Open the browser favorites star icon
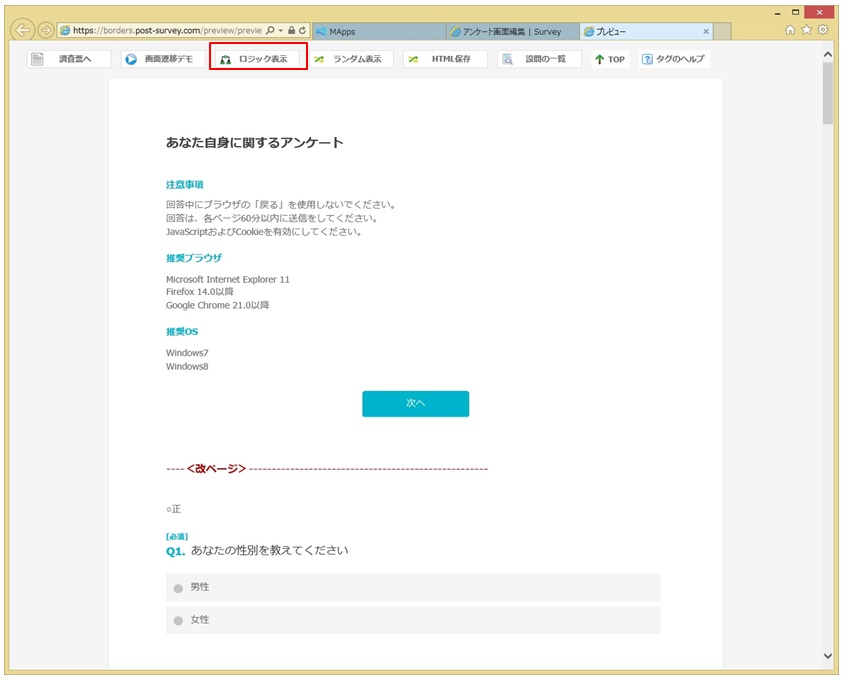This screenshot has width=845, height=681. [806, 30]
